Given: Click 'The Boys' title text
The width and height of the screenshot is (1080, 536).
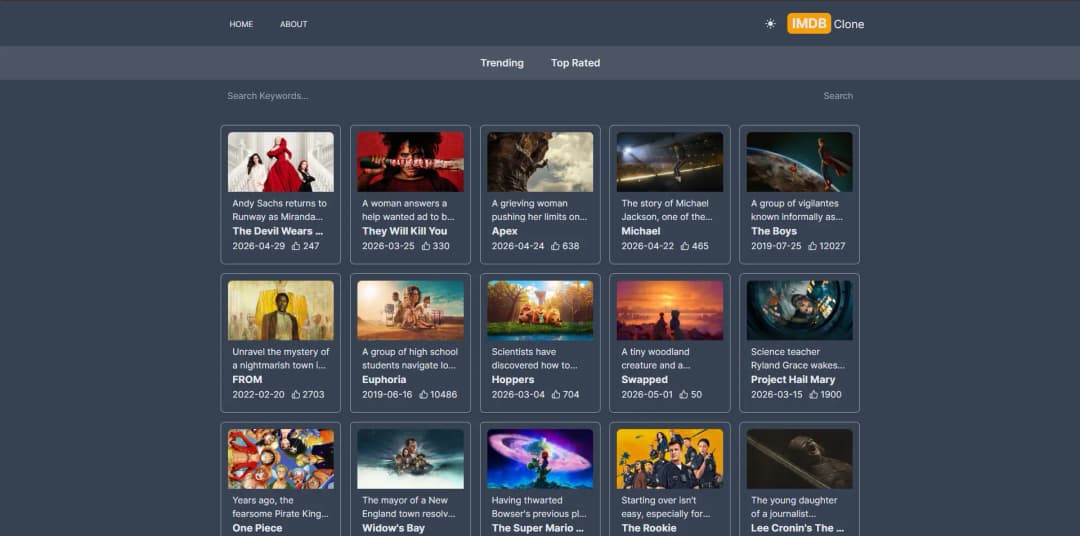Looking at the screenshot, I should click(x=773, y=231).
